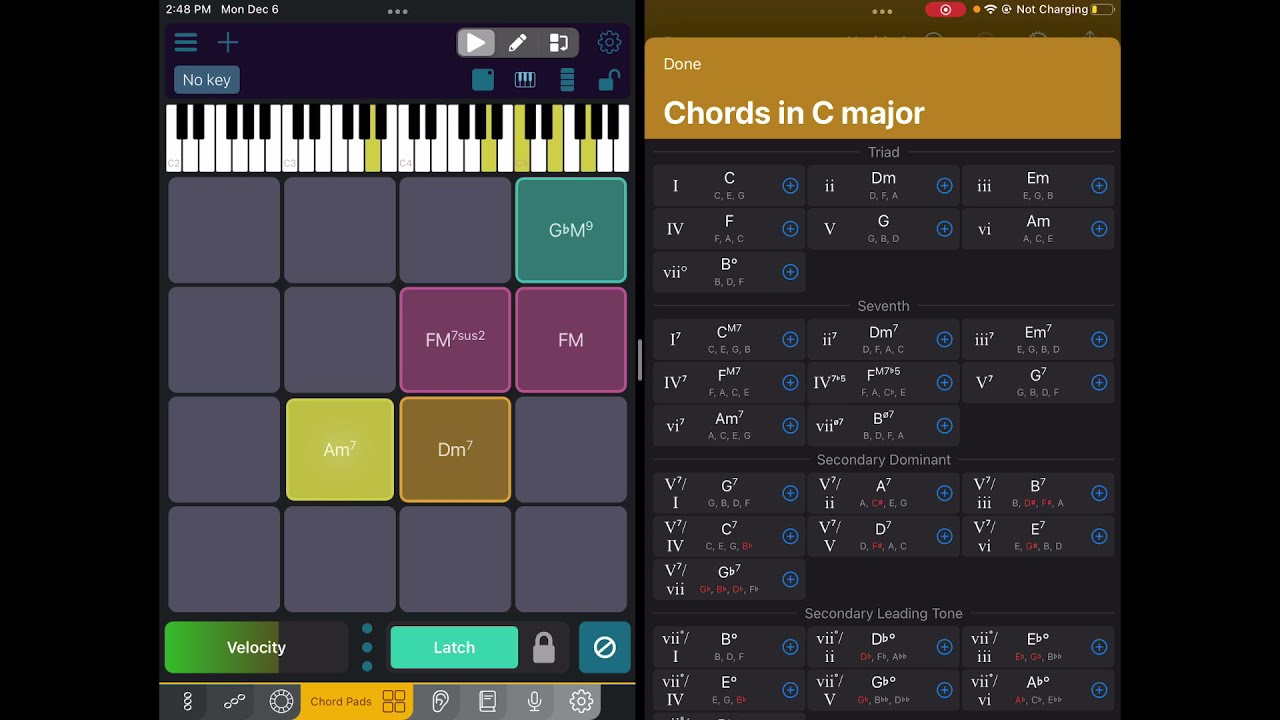Add the FM7 seventh chord
Screen dimensions: 1280x720
(790, 383)
